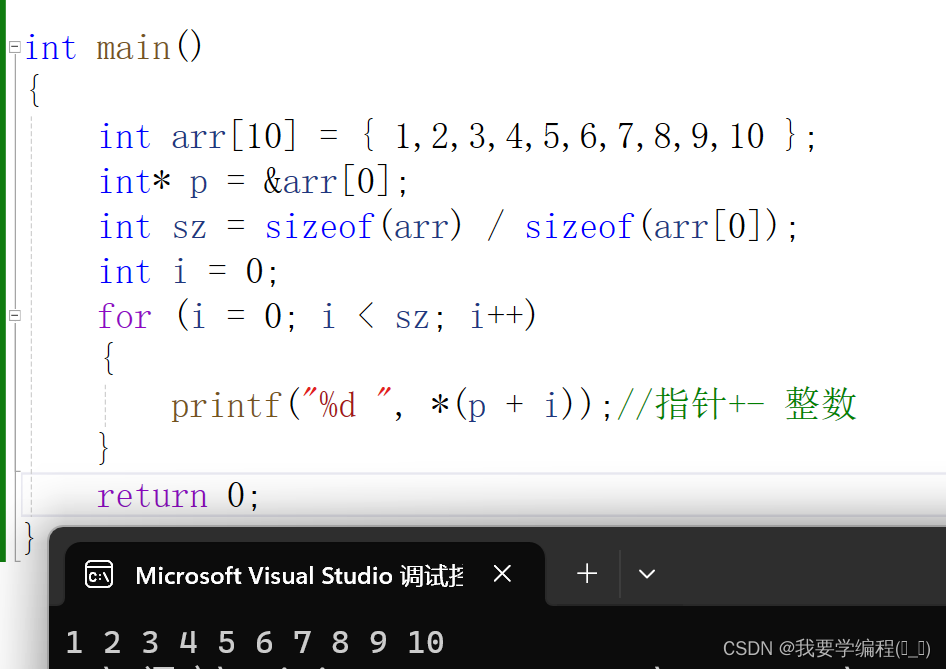Collapse the for loop code block
This screenshot has height=669, width=946.
click(x=14, y=315)
